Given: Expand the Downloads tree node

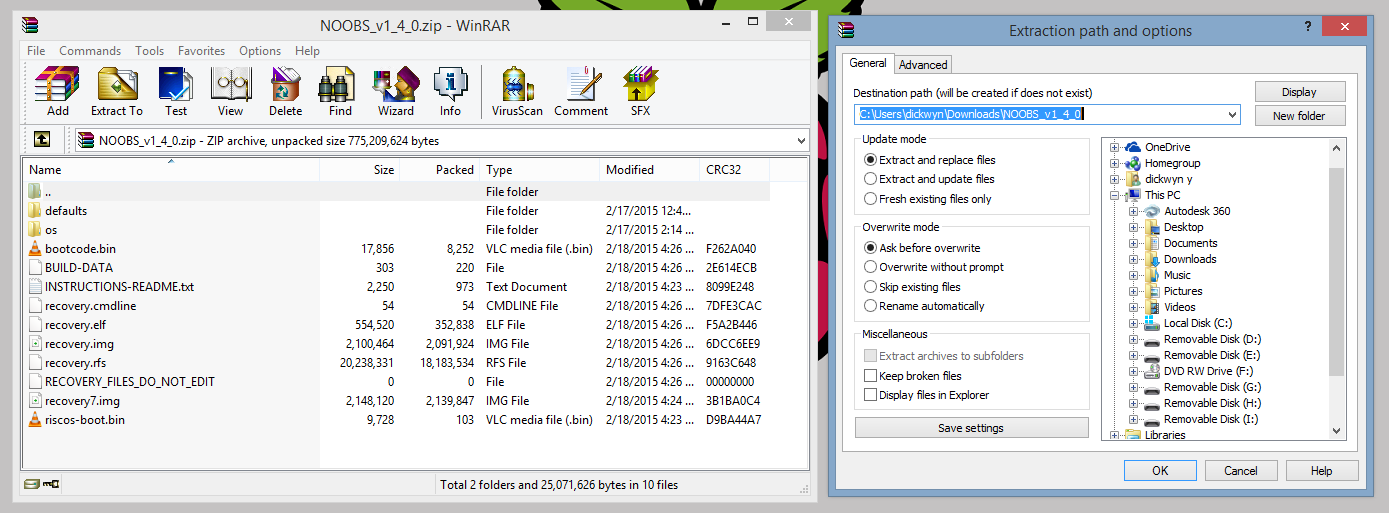Looking at the screenshot, I should pos(1133,259).
